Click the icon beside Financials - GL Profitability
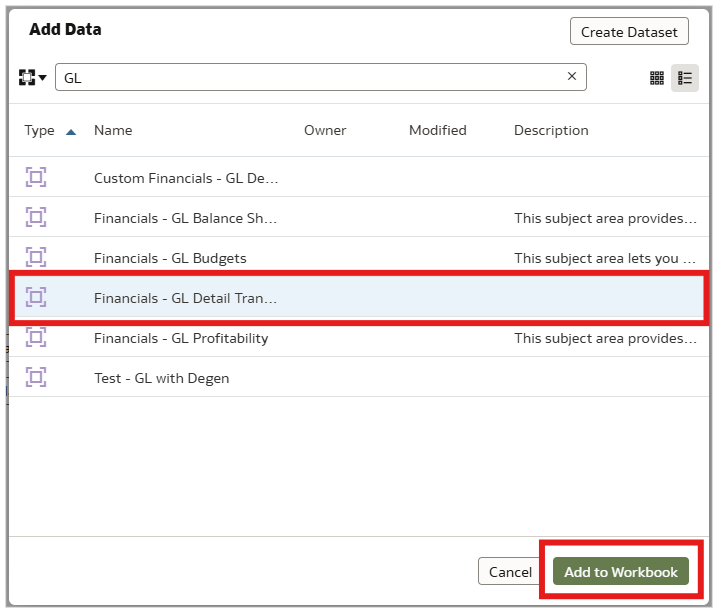Viewport: 715px width, 610px height. tap(36, 338)
